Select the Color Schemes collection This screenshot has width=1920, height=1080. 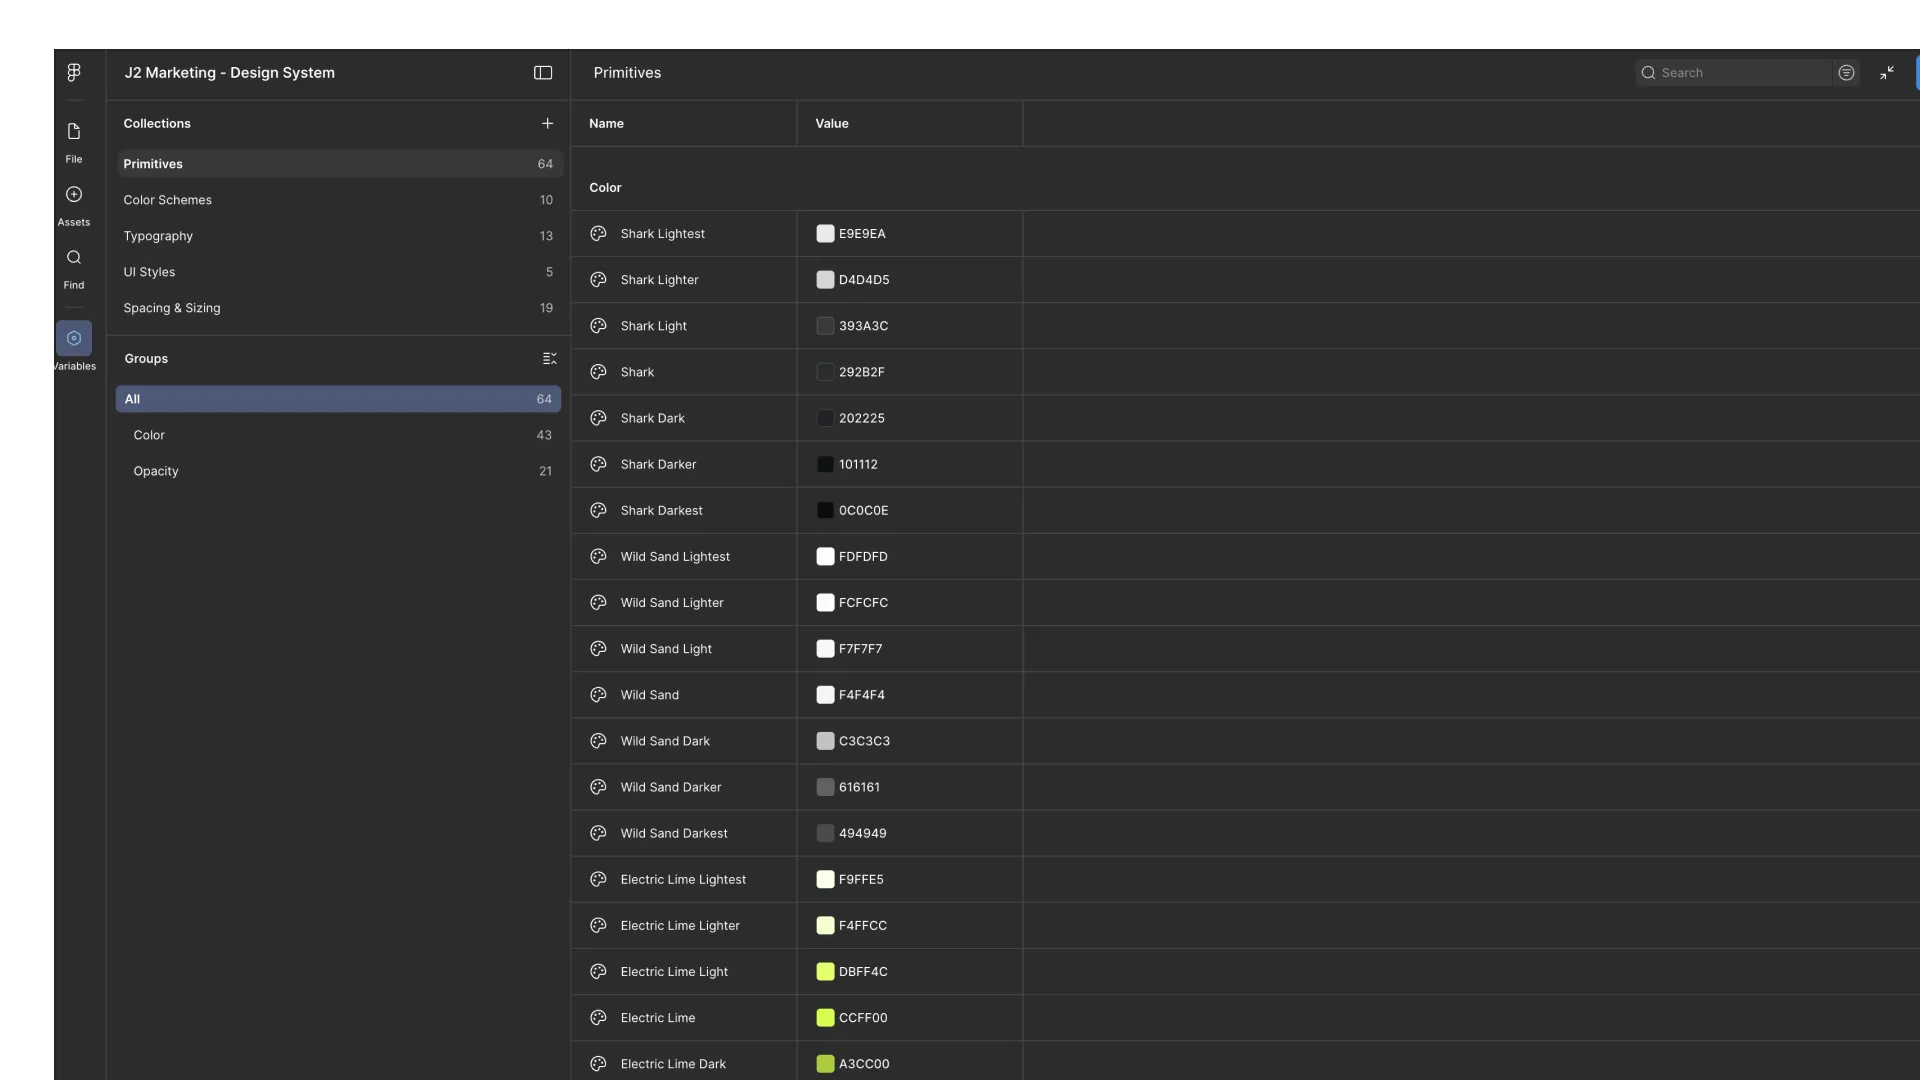point(168,200)
